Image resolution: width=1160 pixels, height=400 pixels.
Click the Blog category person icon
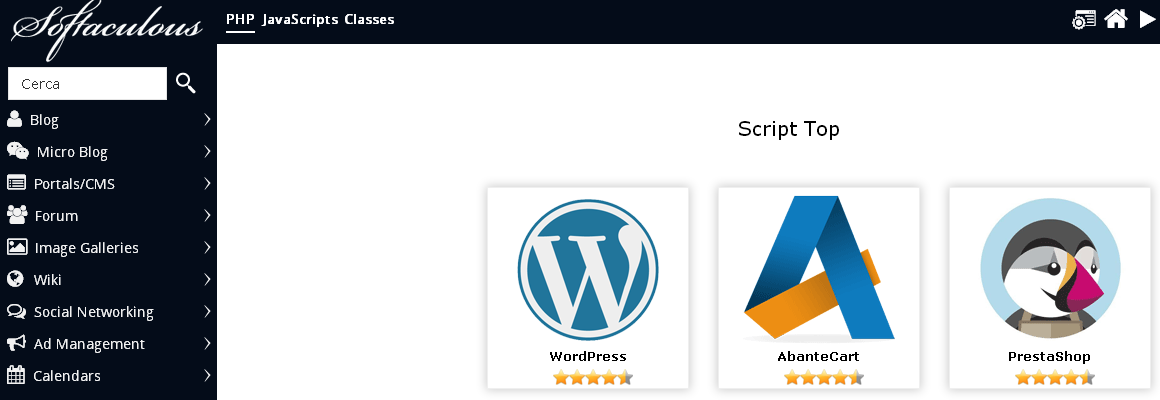click(14, 119)
